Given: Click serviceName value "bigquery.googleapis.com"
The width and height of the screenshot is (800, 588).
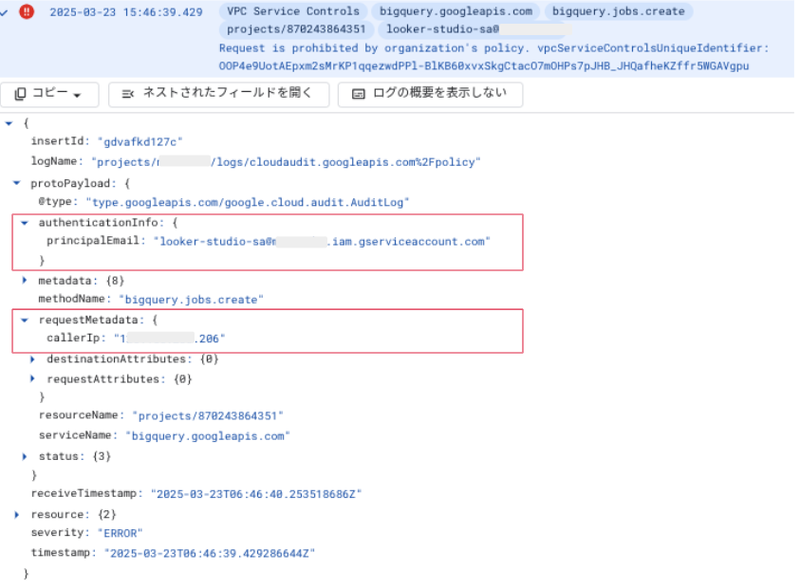Looking at the screenshot, I should [x=208, y=436].
